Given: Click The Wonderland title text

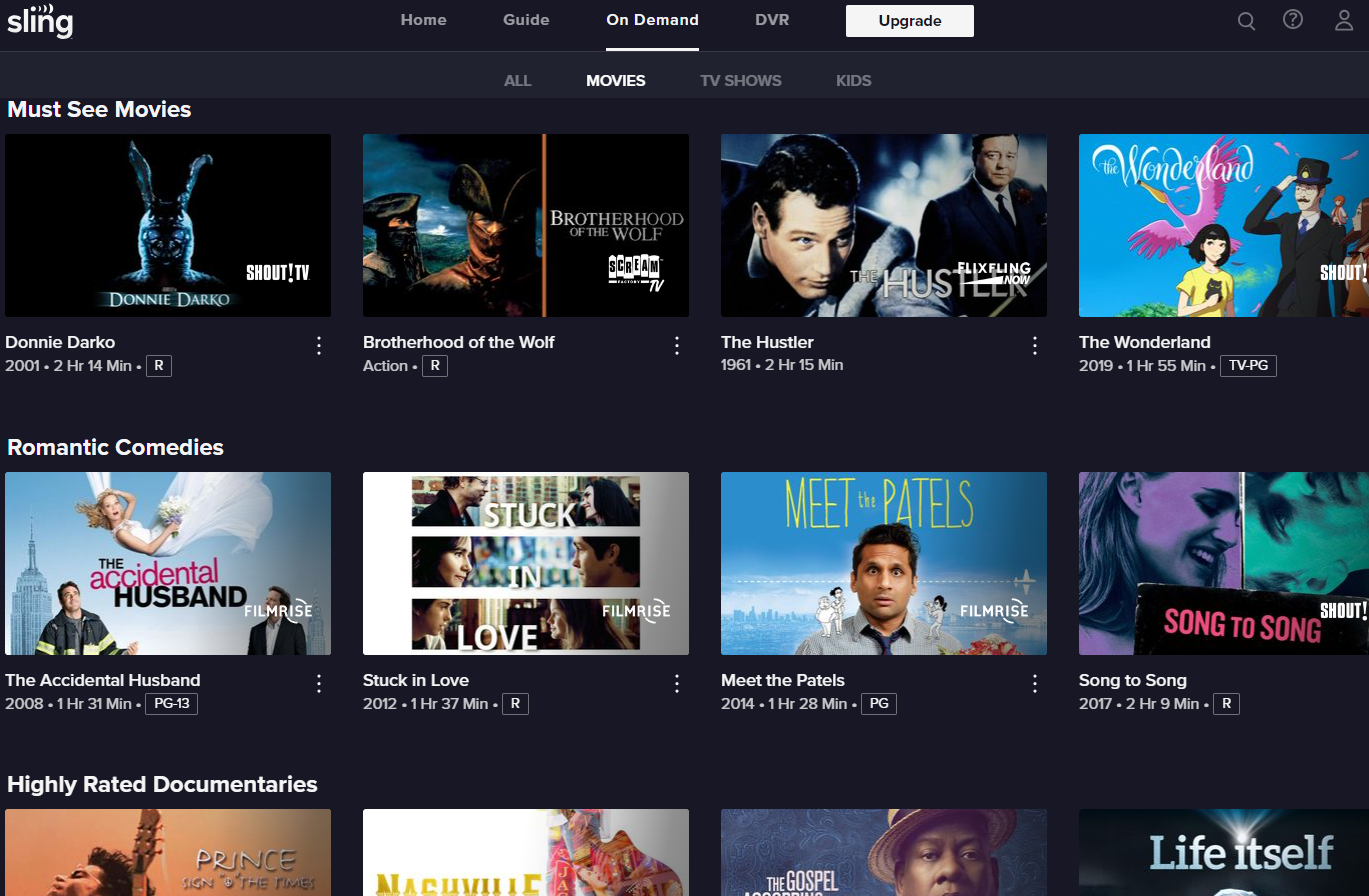Looking at the screenshot, I should (1144, 342).
